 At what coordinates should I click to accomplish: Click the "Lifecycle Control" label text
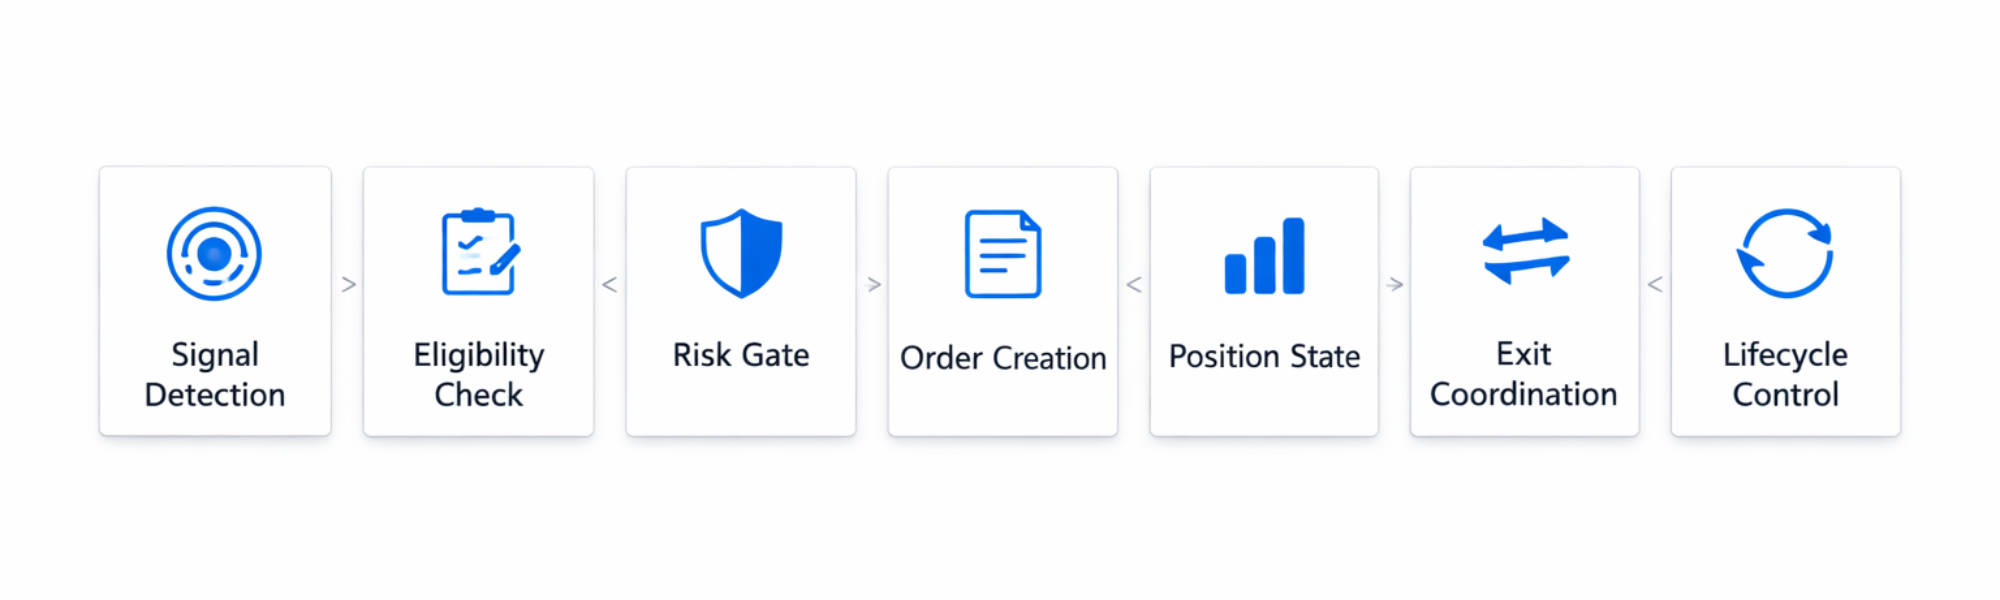click(1785, 374)
